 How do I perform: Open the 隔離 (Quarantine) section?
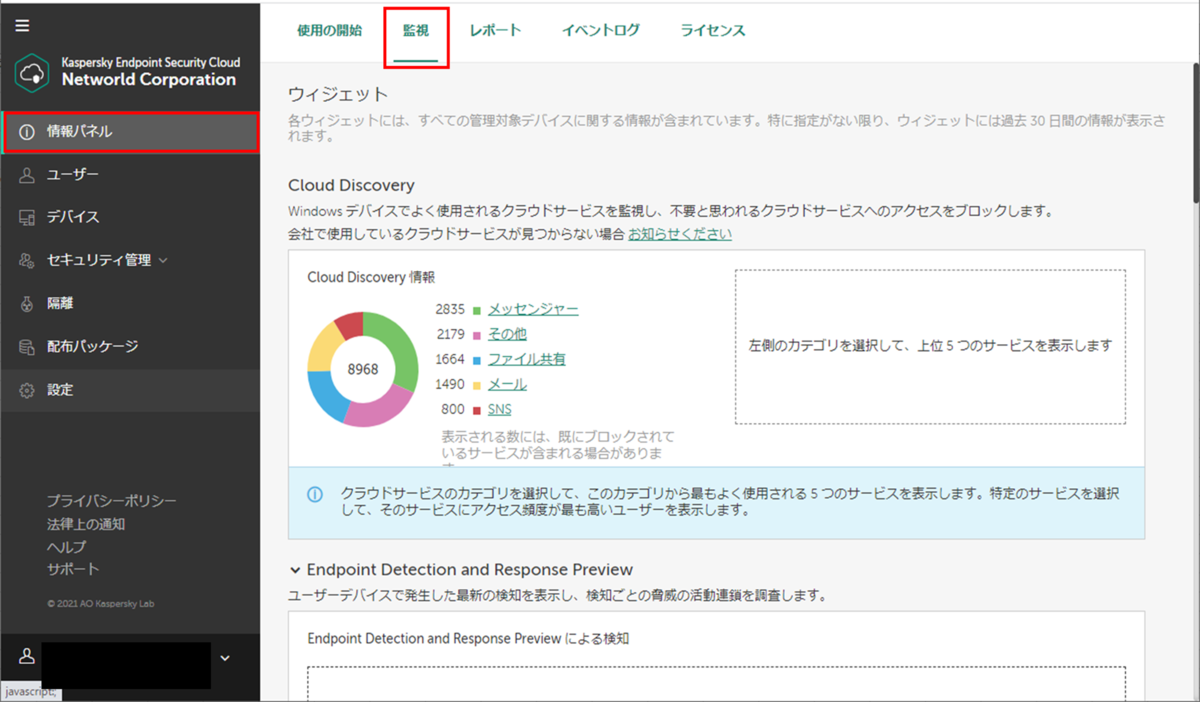[x=62, y=302]
